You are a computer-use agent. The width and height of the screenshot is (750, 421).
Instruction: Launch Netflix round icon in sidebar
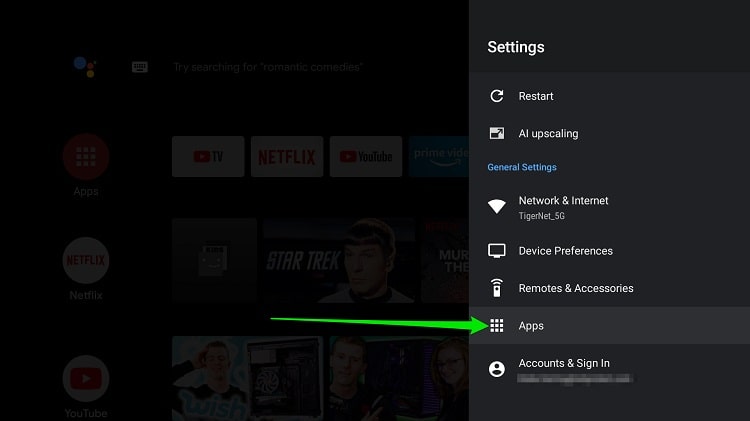click(86, 260)
